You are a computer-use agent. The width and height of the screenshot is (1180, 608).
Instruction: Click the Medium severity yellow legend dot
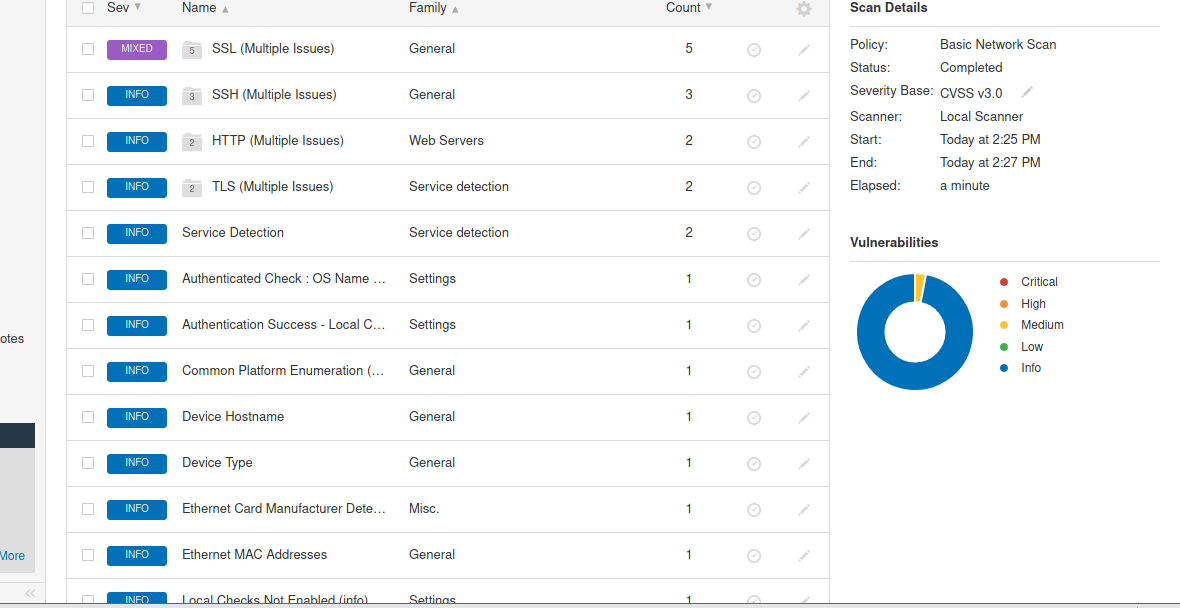coord(1004,325)
